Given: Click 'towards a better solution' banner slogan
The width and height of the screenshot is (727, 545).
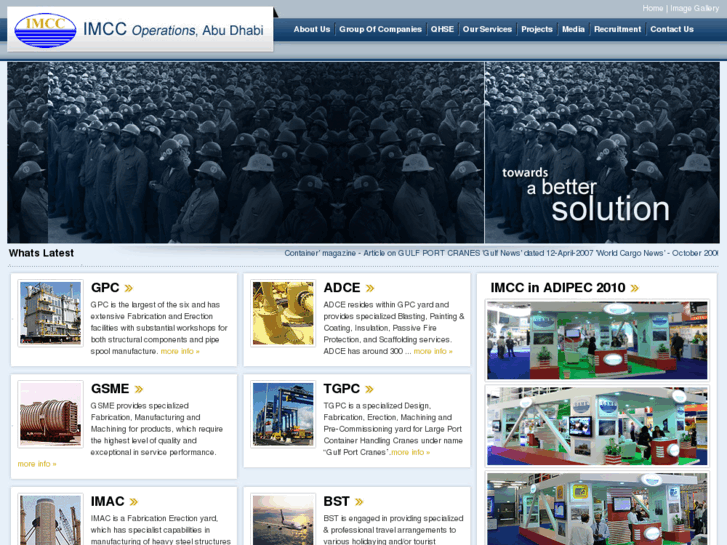Looking at the screenshot, I should tap(586, 194).
